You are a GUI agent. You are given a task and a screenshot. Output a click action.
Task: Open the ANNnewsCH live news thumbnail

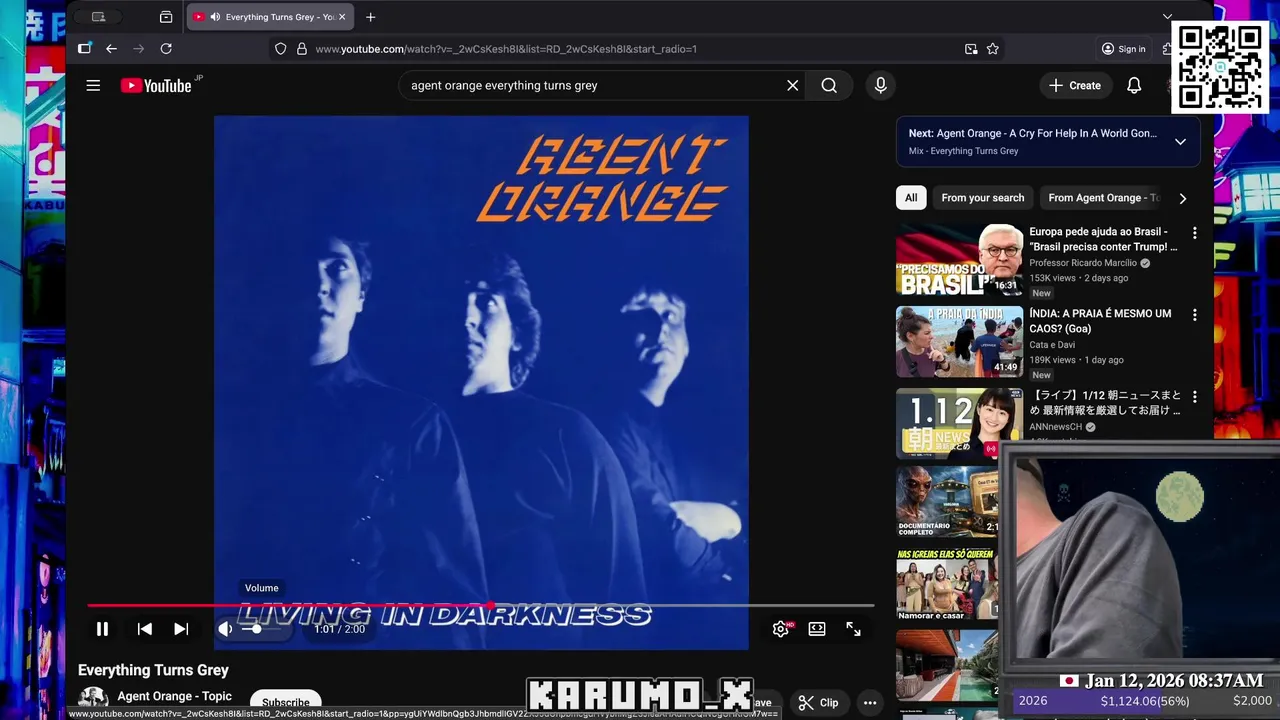[959, 423]
